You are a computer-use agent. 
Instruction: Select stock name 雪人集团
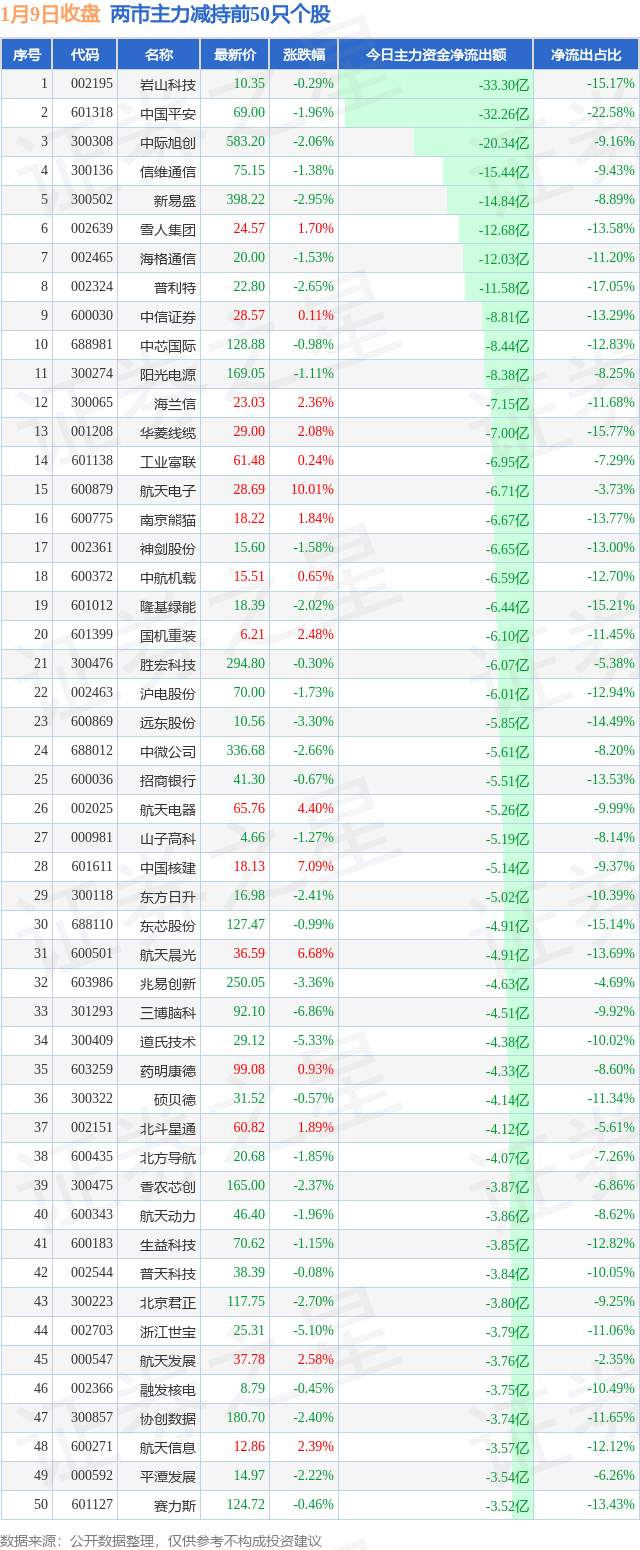tap(169, 229)
